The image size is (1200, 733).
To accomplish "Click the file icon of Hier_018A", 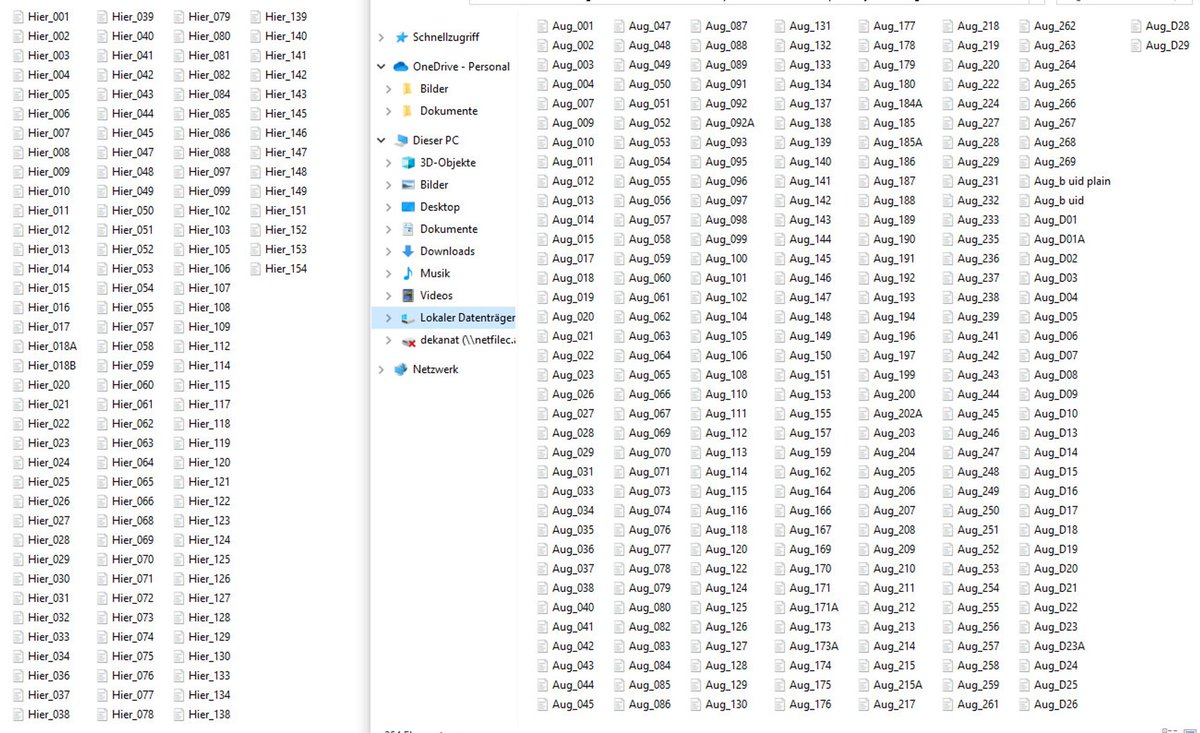I will (18, 347).
